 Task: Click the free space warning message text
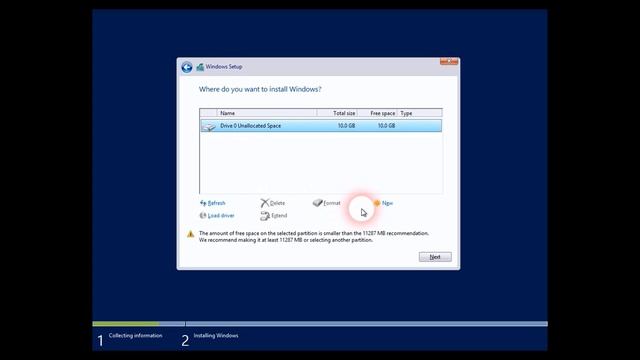[314, 237]
